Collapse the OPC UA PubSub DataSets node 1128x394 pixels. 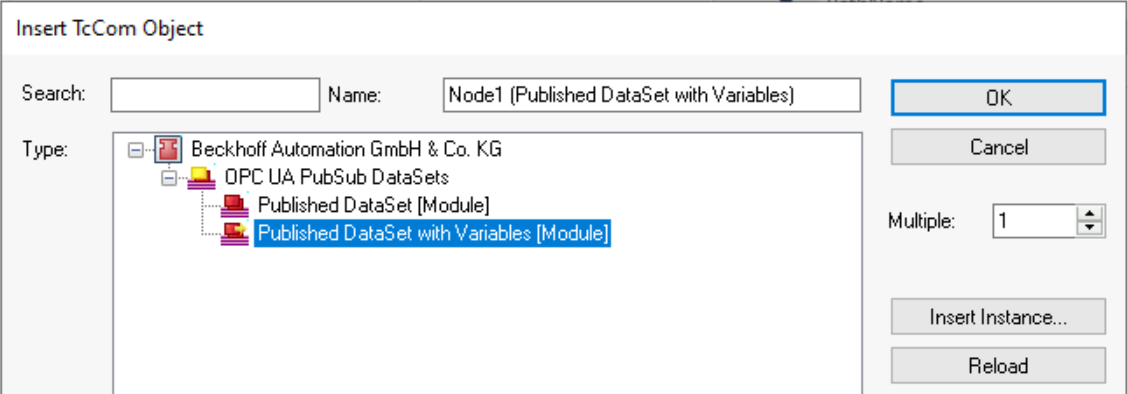(x=169, y=178)
